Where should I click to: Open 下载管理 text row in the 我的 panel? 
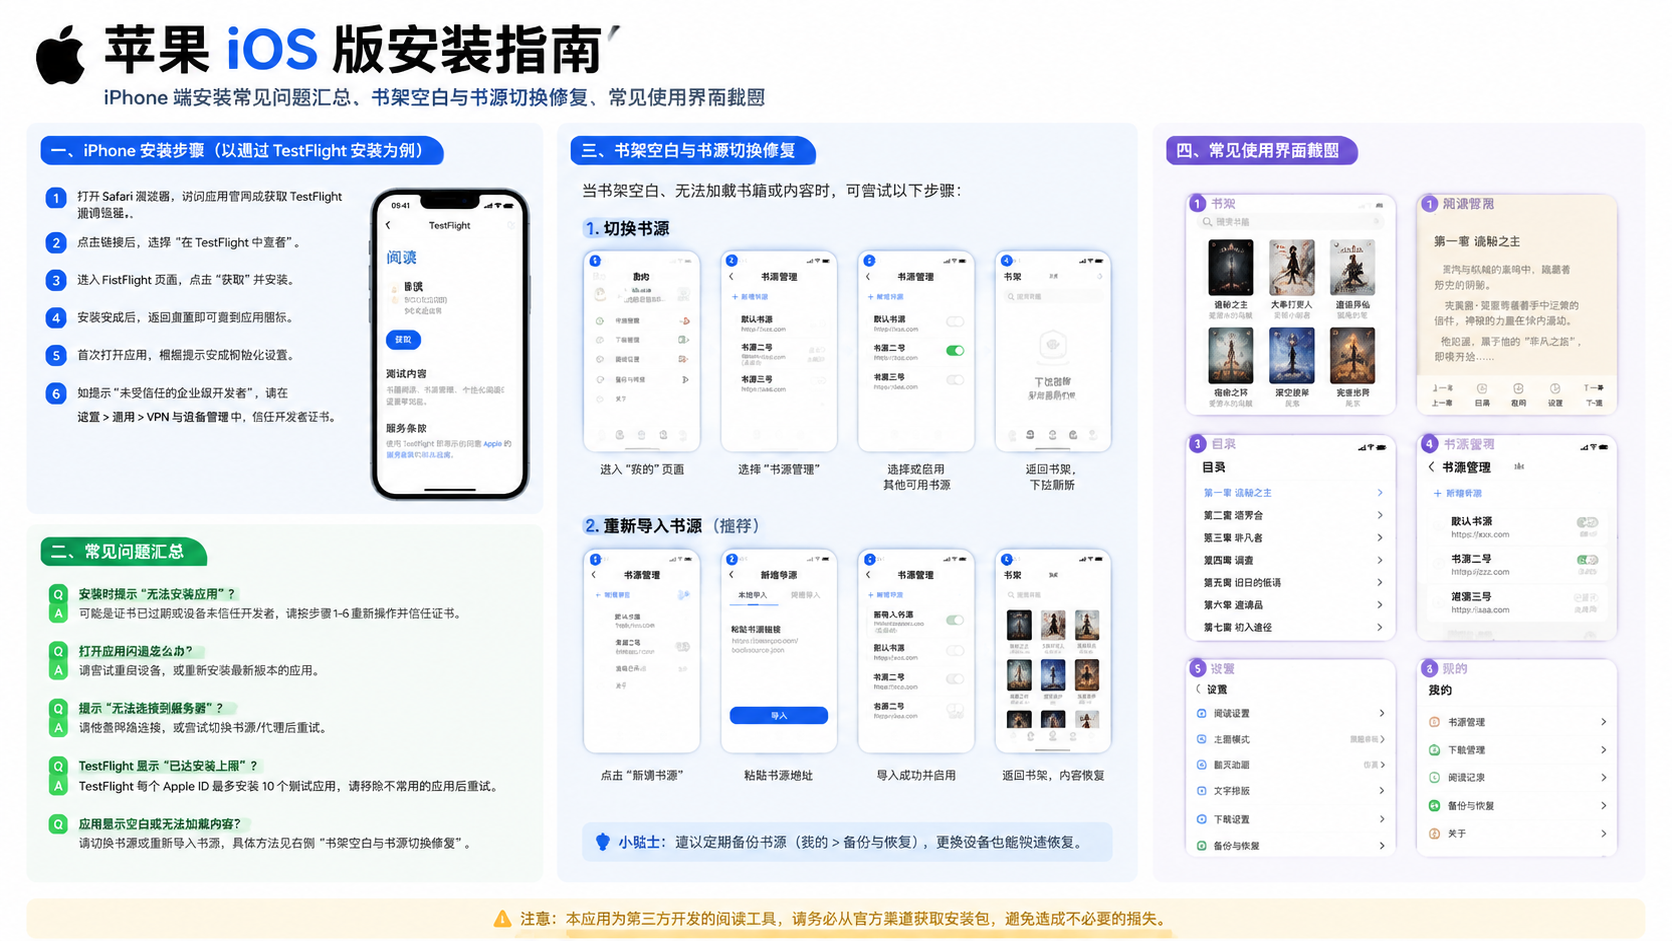pos(1466,750)
